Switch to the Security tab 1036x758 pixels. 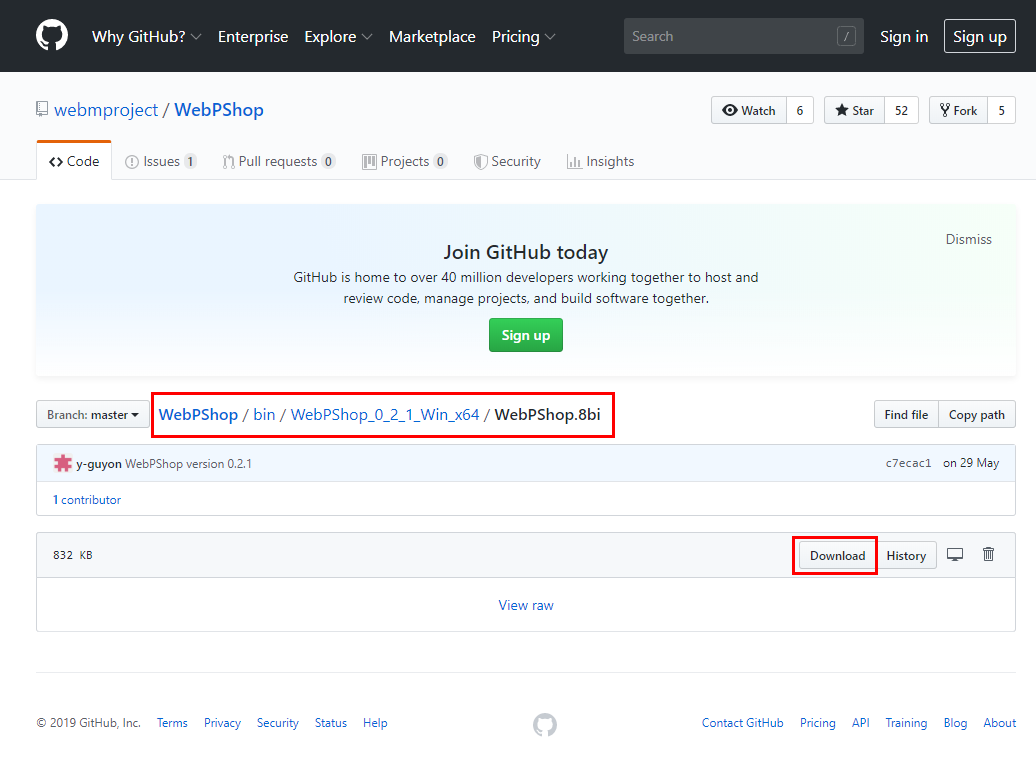click(x=507, y=161)
